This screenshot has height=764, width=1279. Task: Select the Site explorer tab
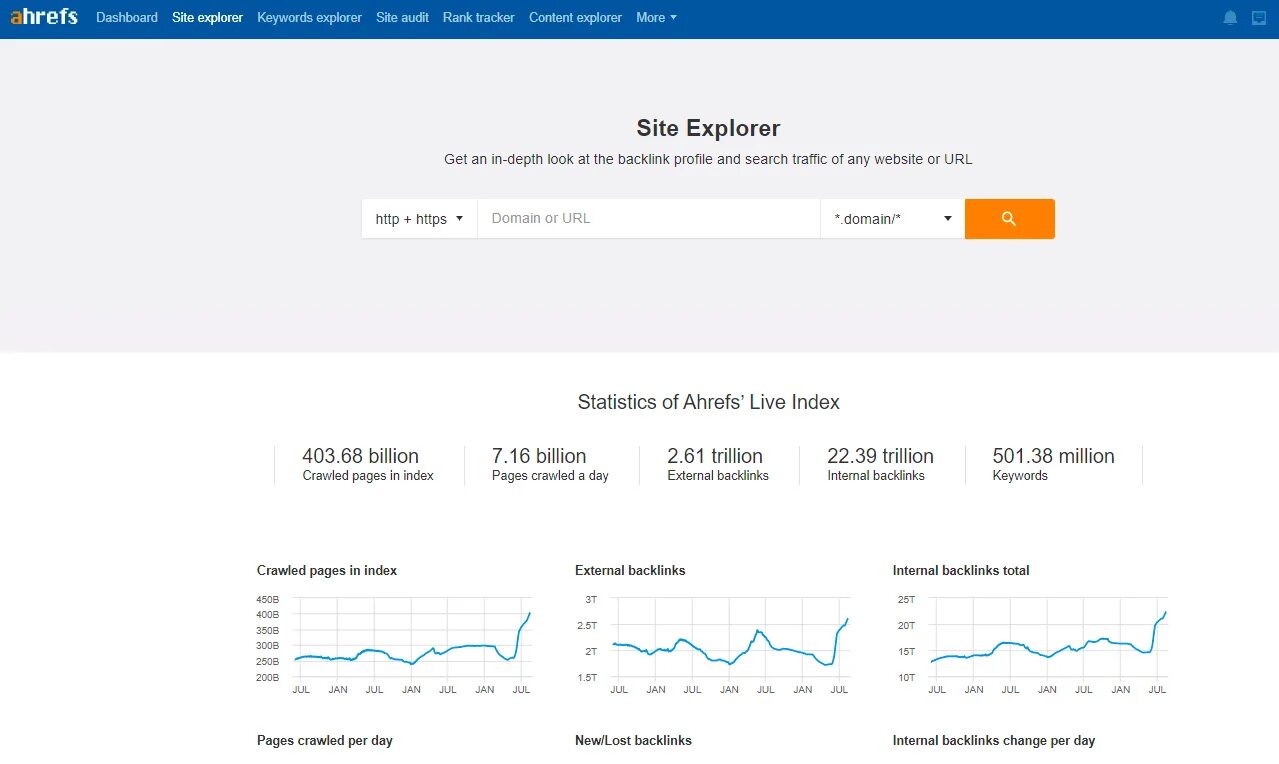point(207,17)
